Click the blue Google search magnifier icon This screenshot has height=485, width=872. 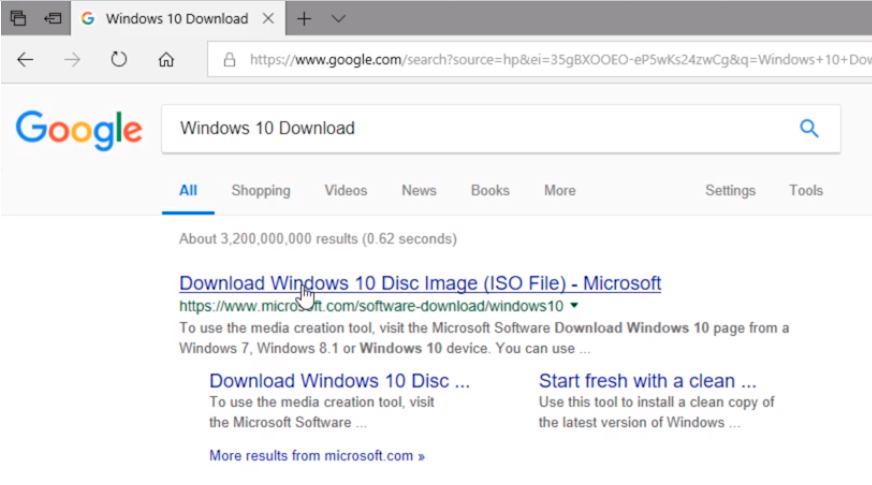pos(809,128)
